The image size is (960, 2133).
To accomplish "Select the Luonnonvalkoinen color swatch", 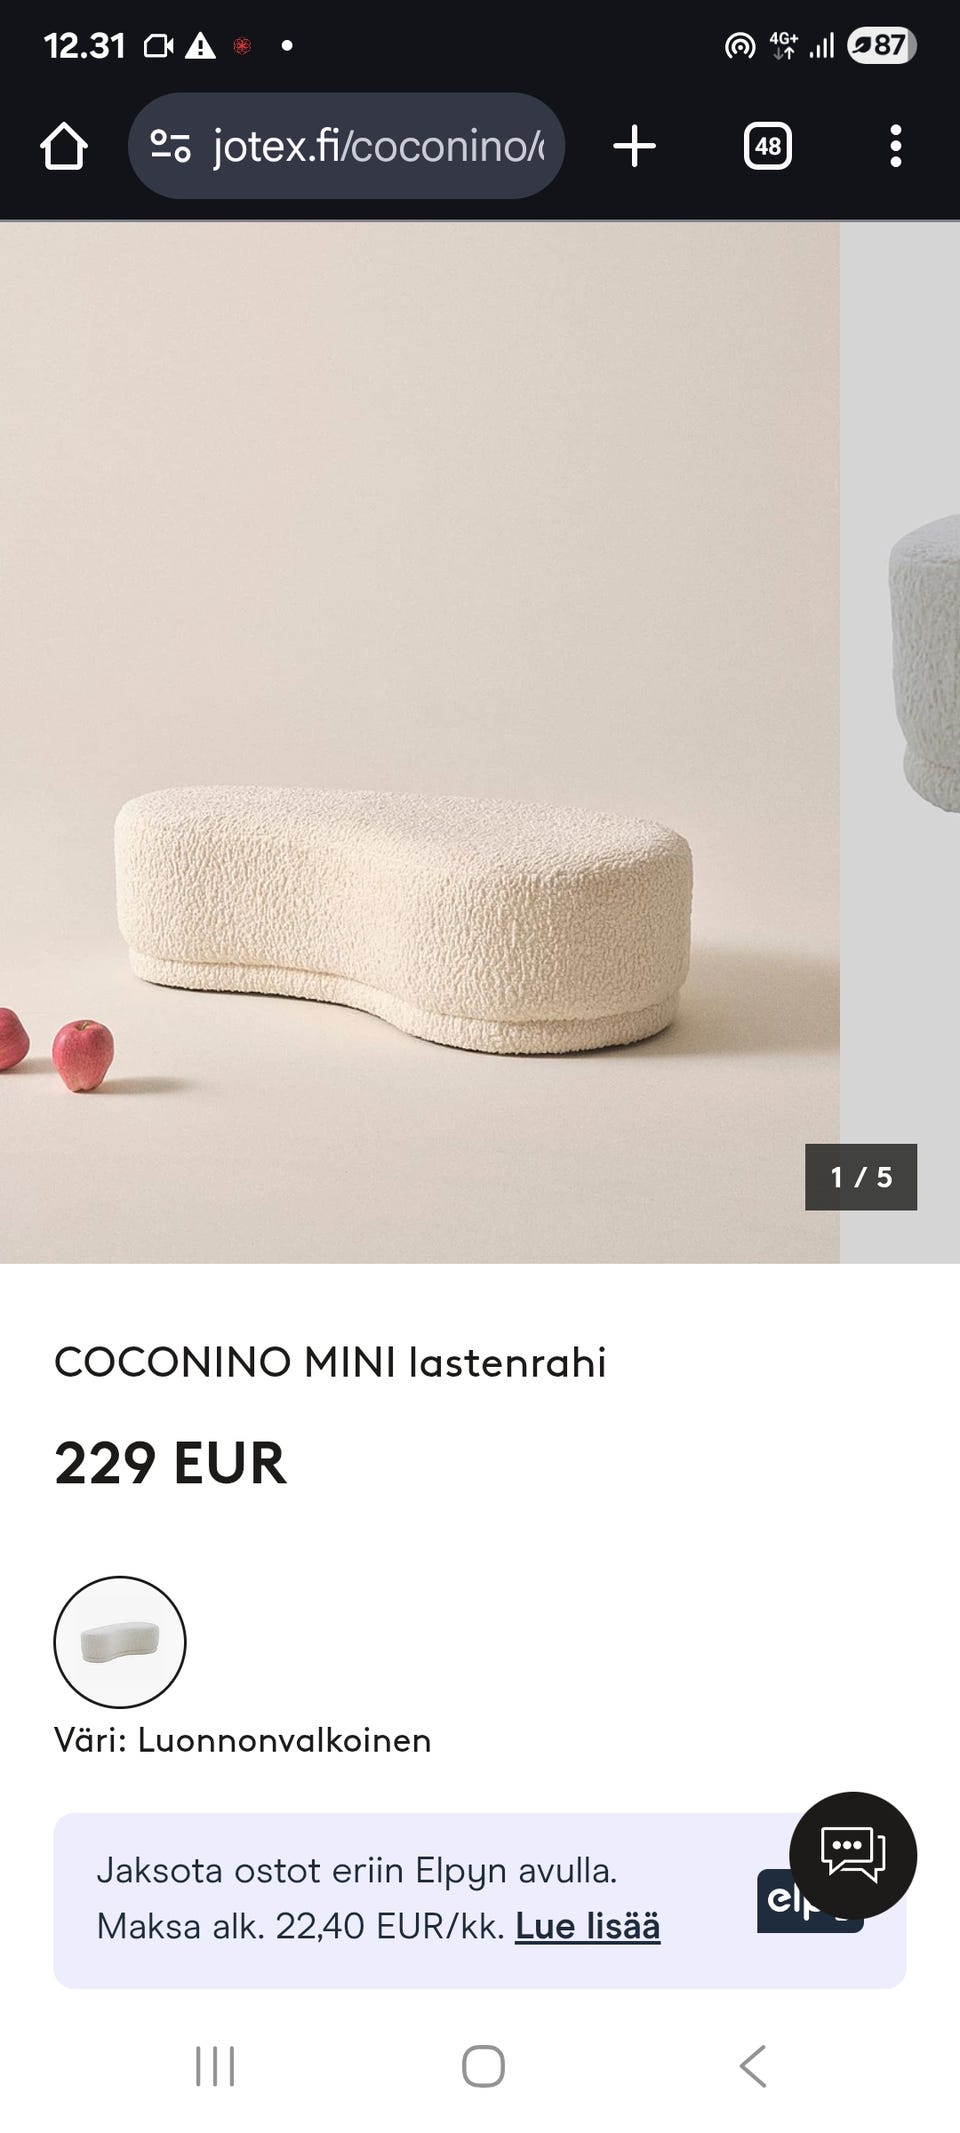I will pos(120,1642).
